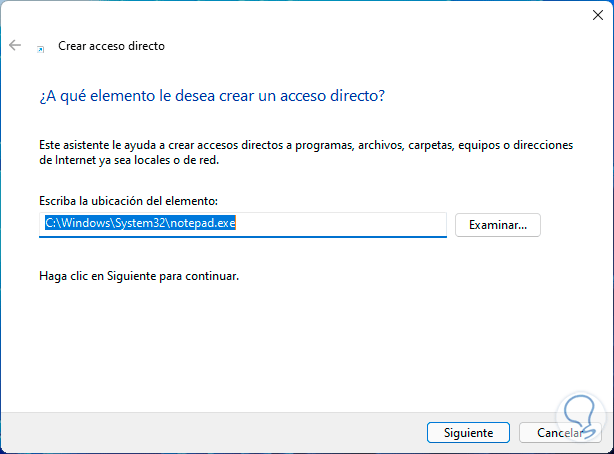Place cursor on C:\Windows in the path
The image size is (614, 454).
pos(78,224)
